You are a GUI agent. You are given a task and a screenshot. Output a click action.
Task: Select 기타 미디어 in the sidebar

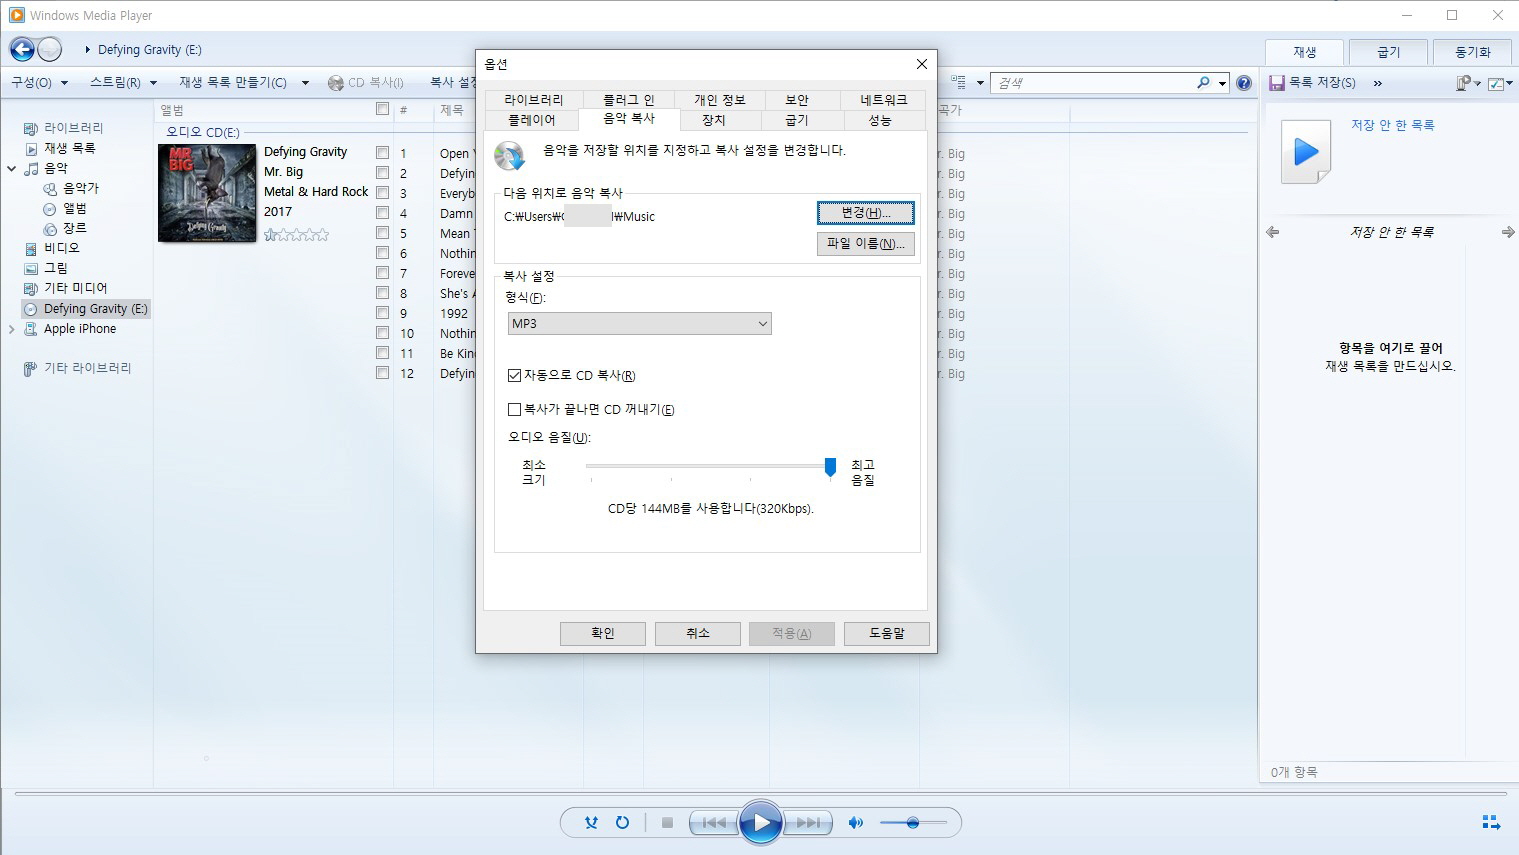75,288
